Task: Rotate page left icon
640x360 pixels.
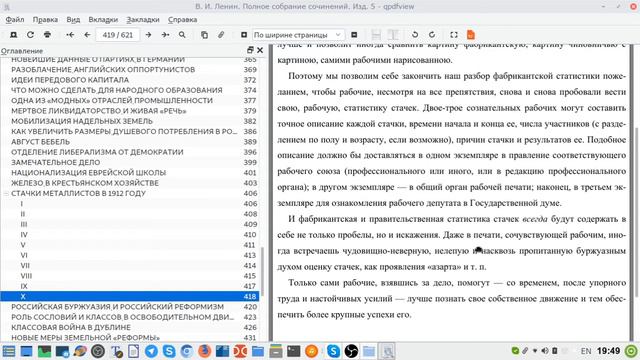Action: coord(415,35)
